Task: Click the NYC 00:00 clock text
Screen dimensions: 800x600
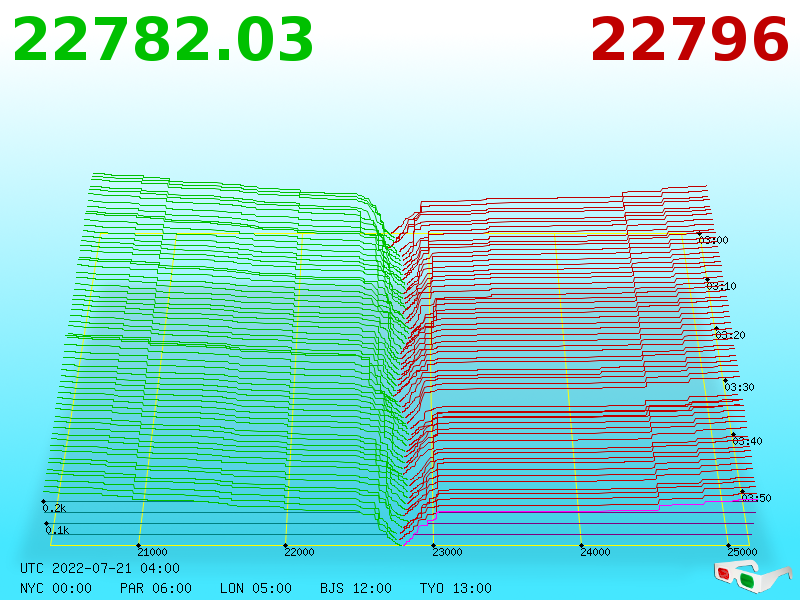Action: 56,588
